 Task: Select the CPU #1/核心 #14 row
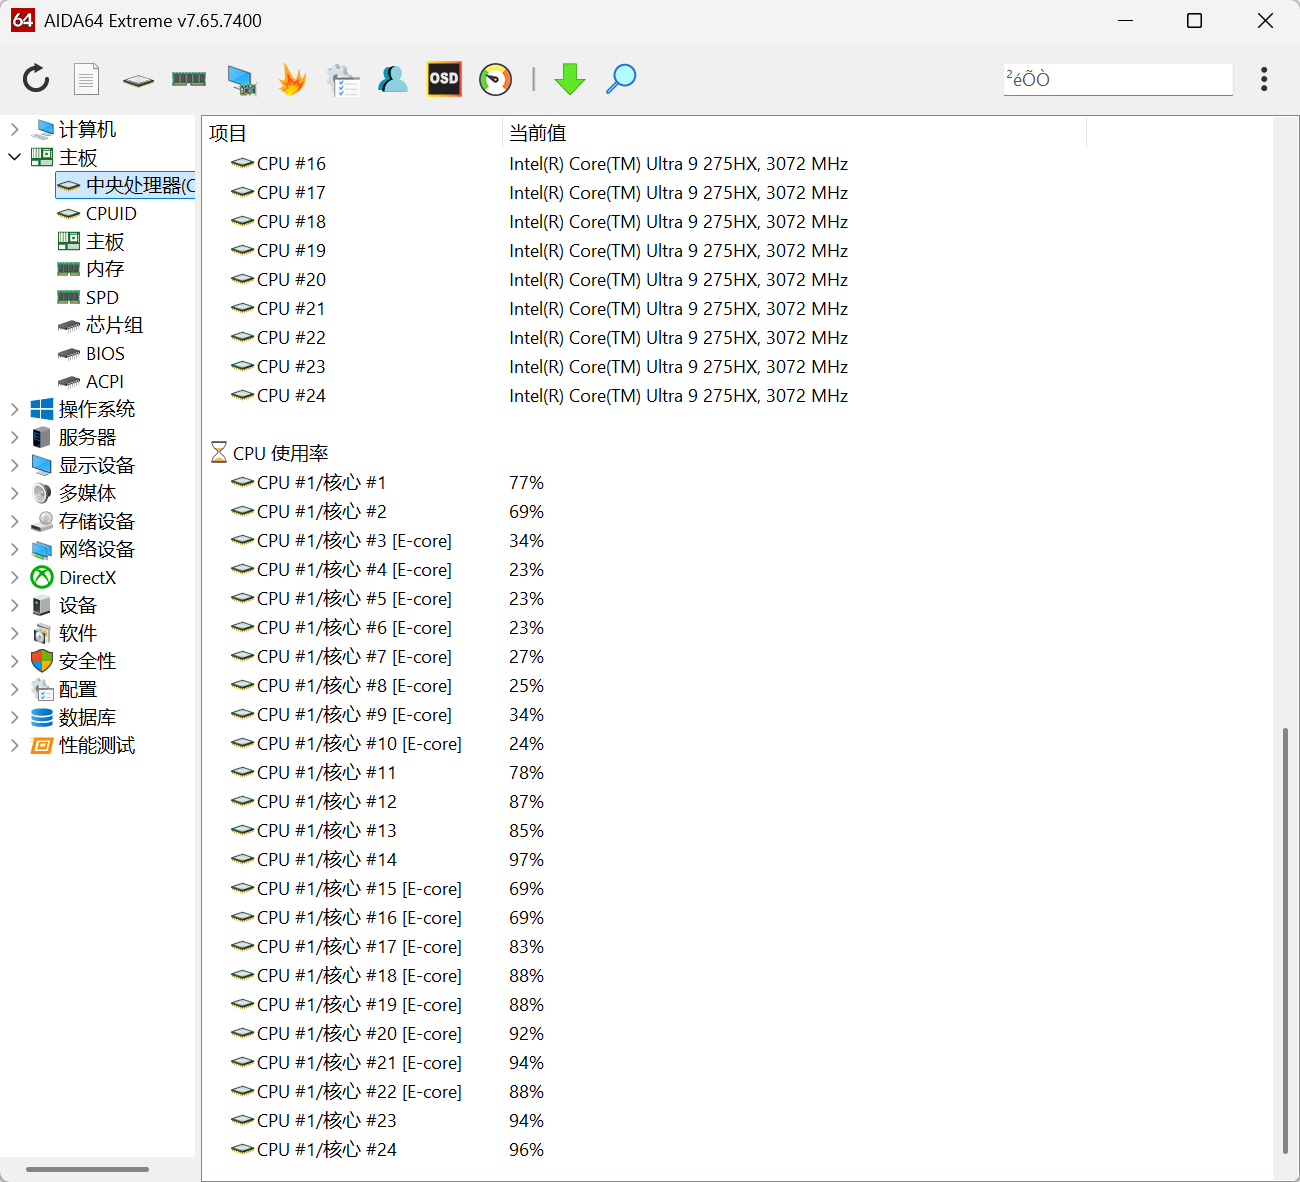[x=645, y=859]
